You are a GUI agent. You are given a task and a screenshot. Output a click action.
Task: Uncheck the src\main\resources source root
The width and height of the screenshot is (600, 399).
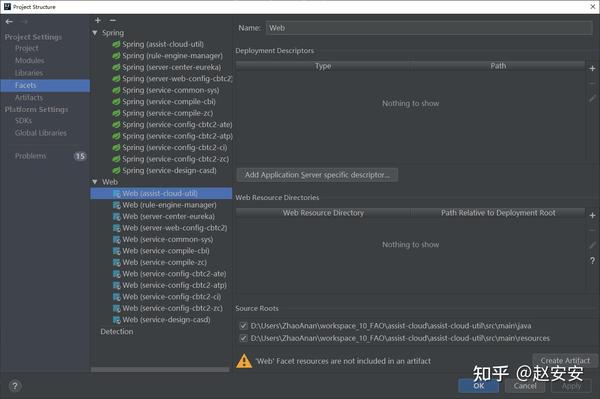tap(243, 338)
